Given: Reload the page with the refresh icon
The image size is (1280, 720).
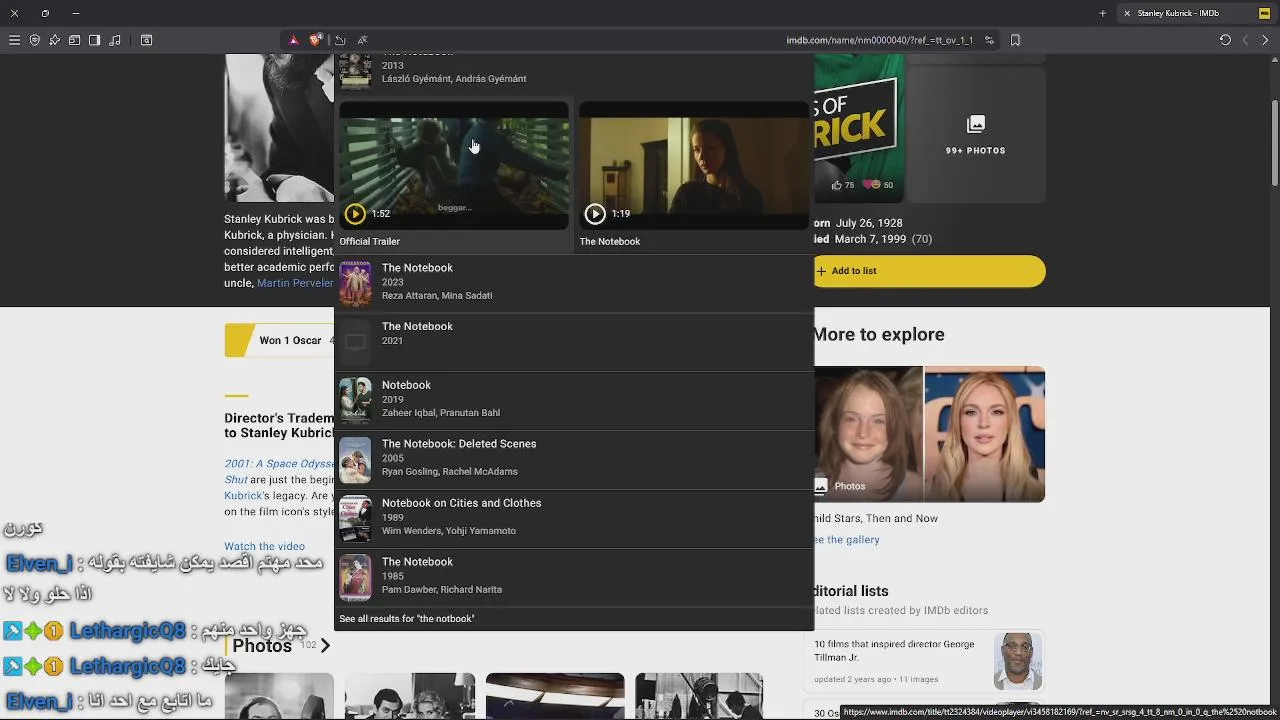Looking at the screenshot, I should point(1225,40).
